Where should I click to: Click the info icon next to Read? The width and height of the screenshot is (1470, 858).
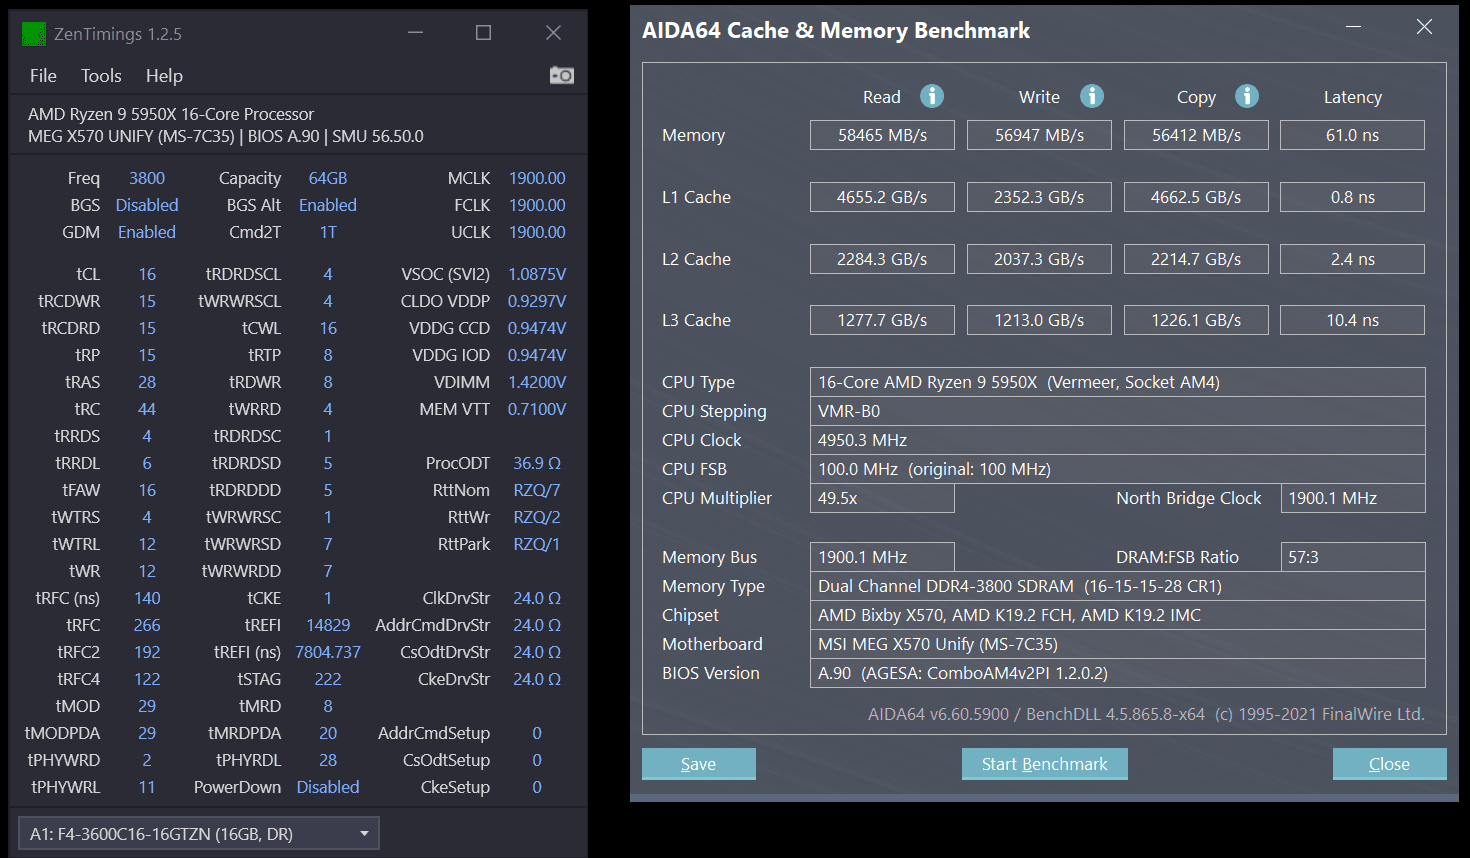(x=932, y=96)
